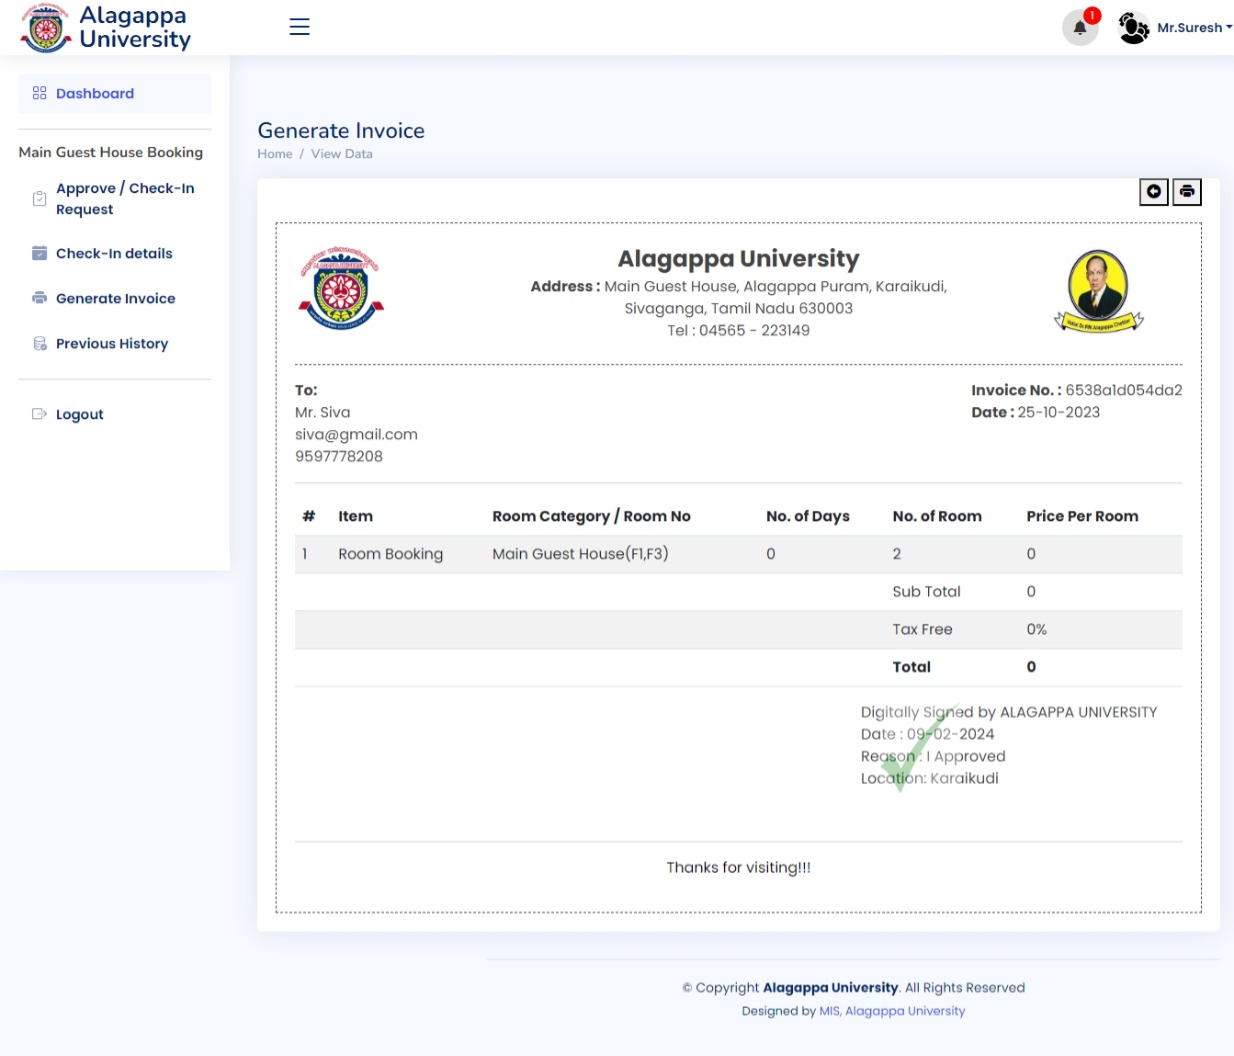Click the user avatar icon
Image resolution: width=1234 pixels, height=1056 pixels.
pyautogui.click(x=1133, y=27)
